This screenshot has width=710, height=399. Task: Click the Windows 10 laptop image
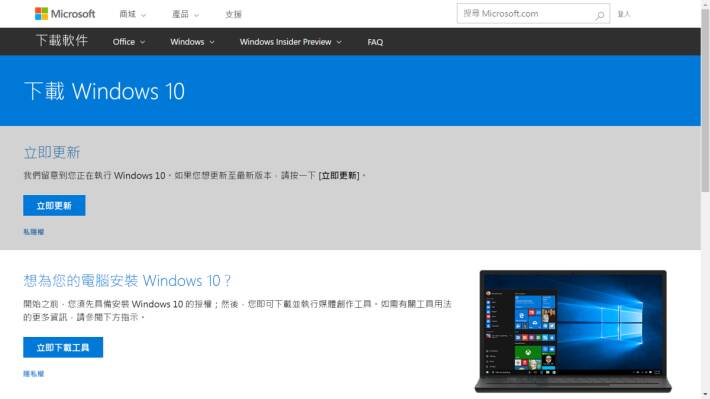(x=573, y=331)
